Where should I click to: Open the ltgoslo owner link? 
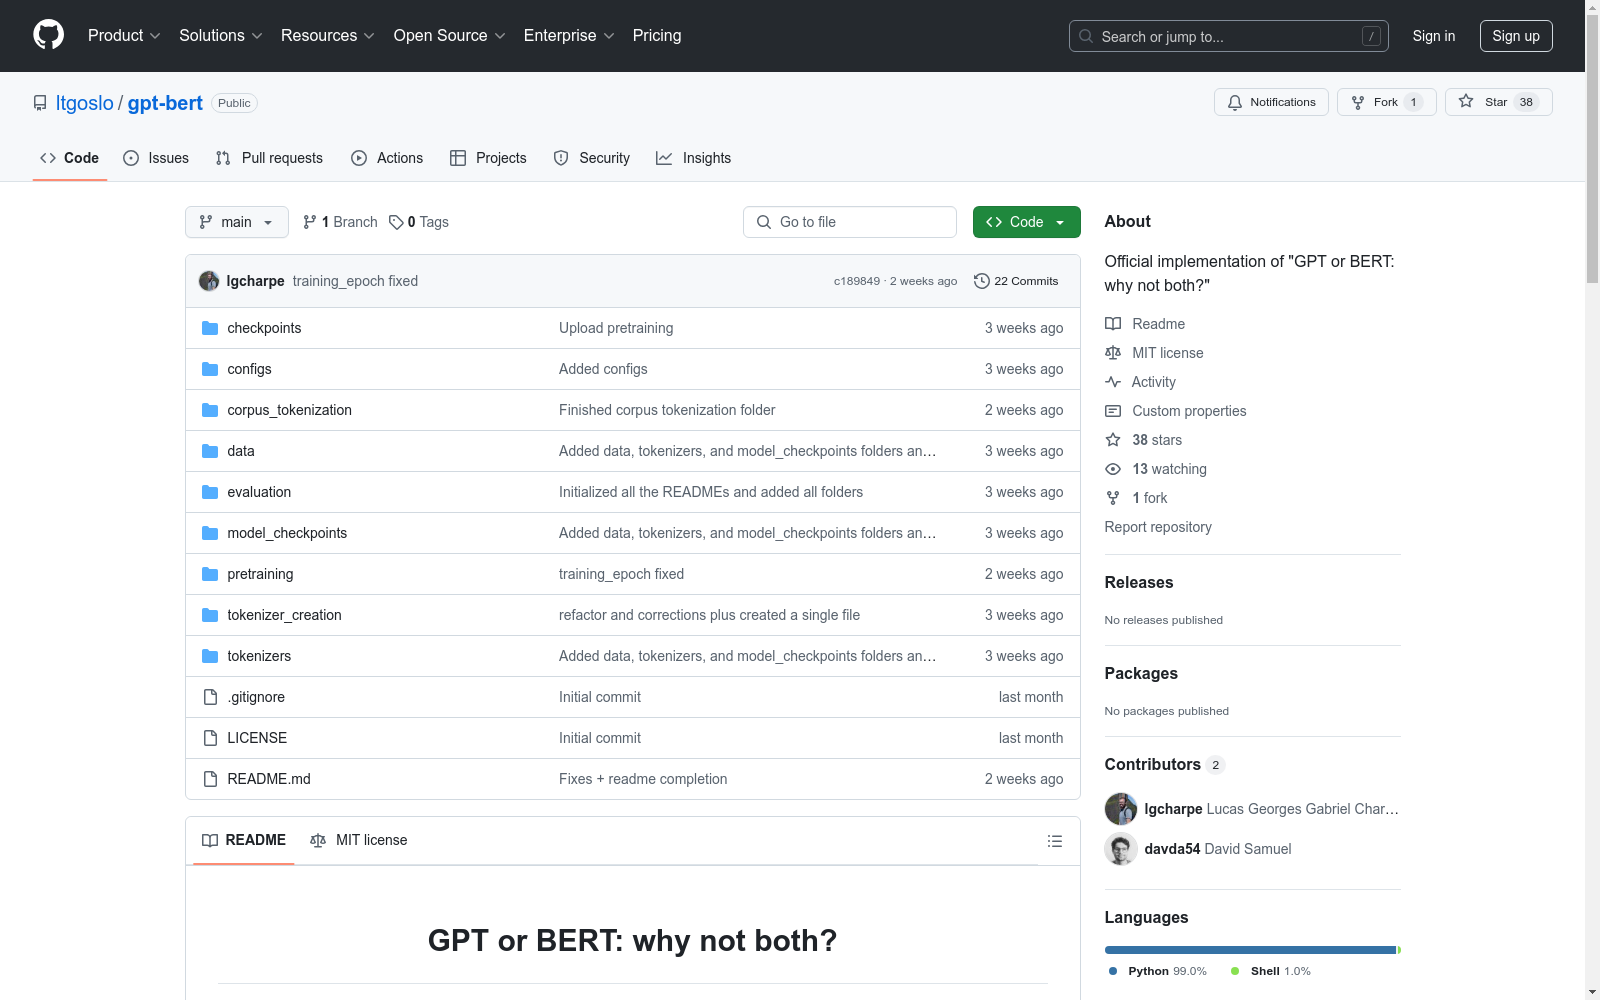(x=85, y=103)
